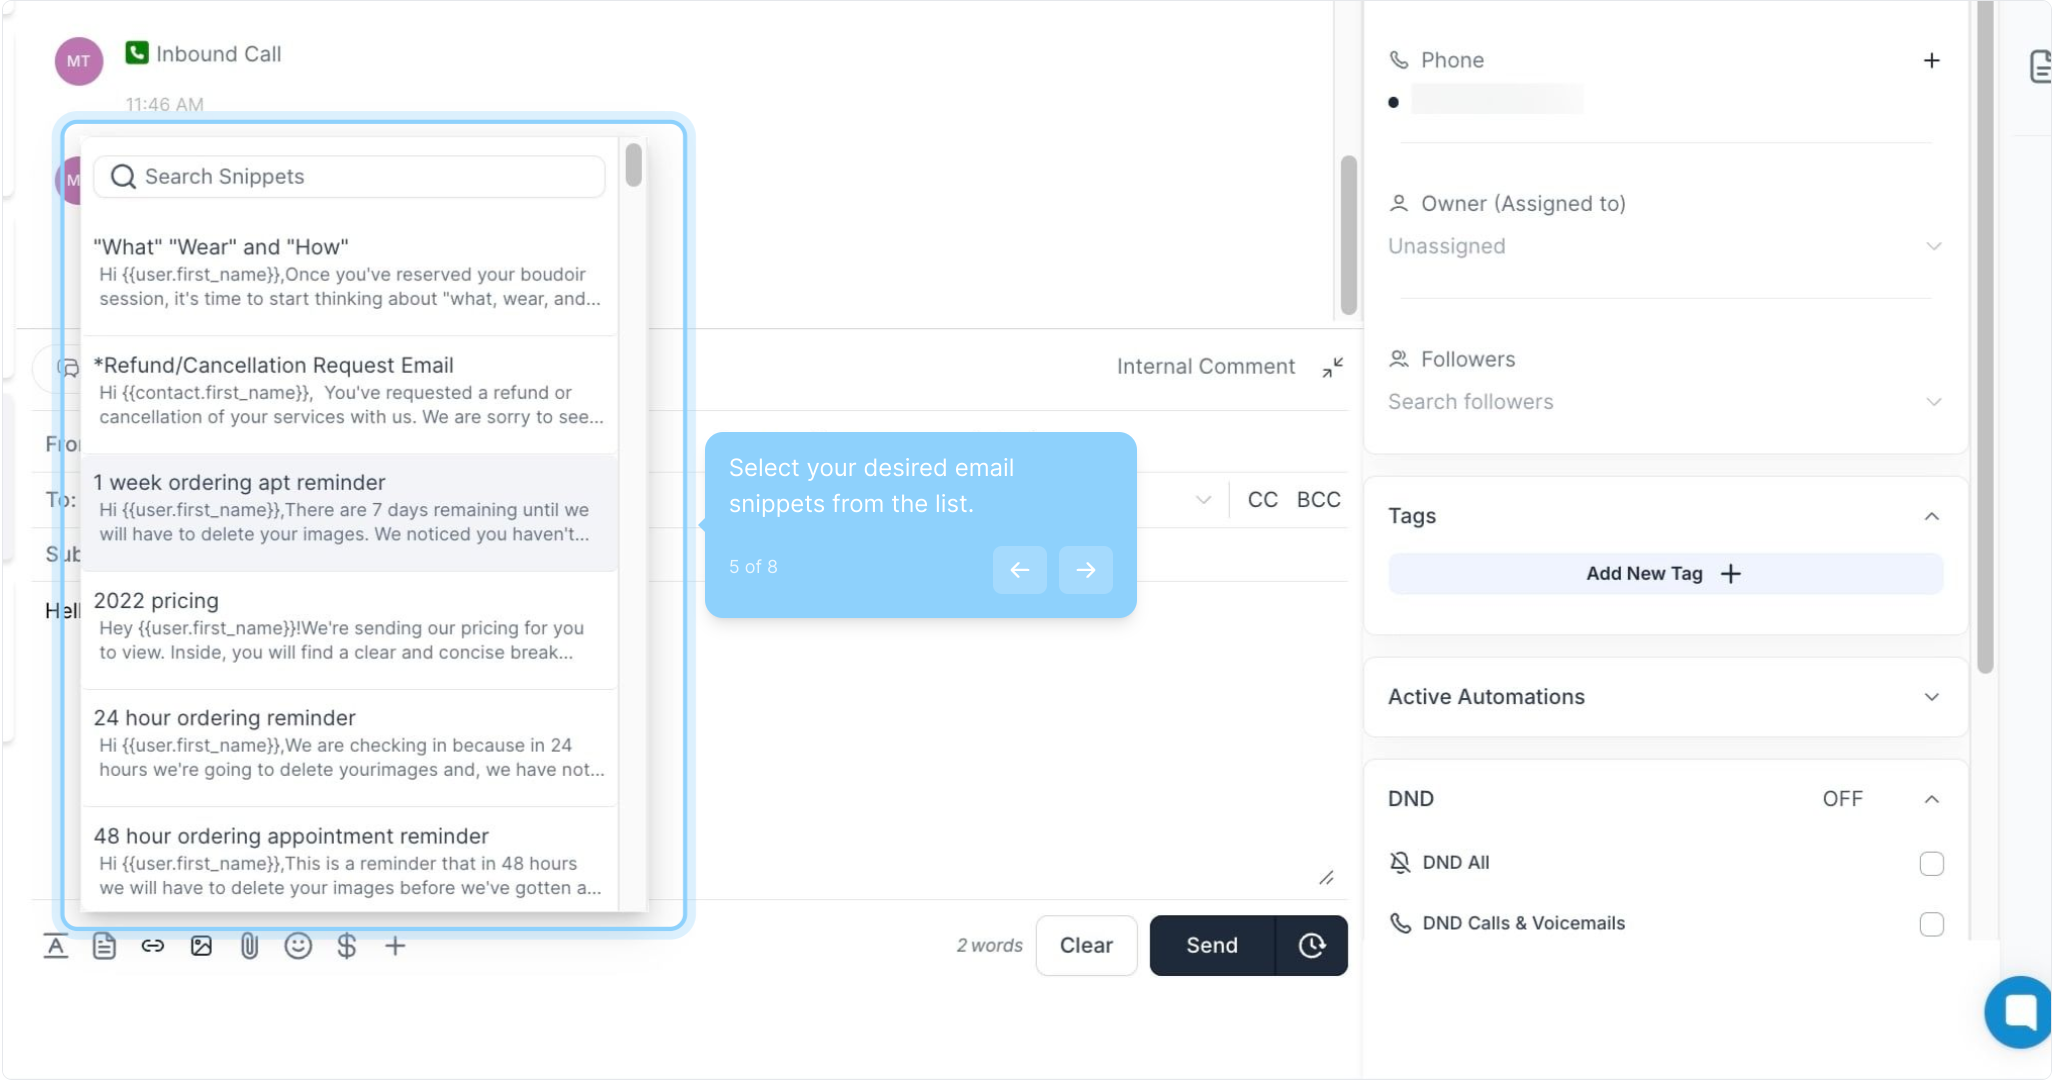This screenshot has height=1080, width=2054.
Task: Collapse the Tags section chevron
Action: click(1931, 517)
